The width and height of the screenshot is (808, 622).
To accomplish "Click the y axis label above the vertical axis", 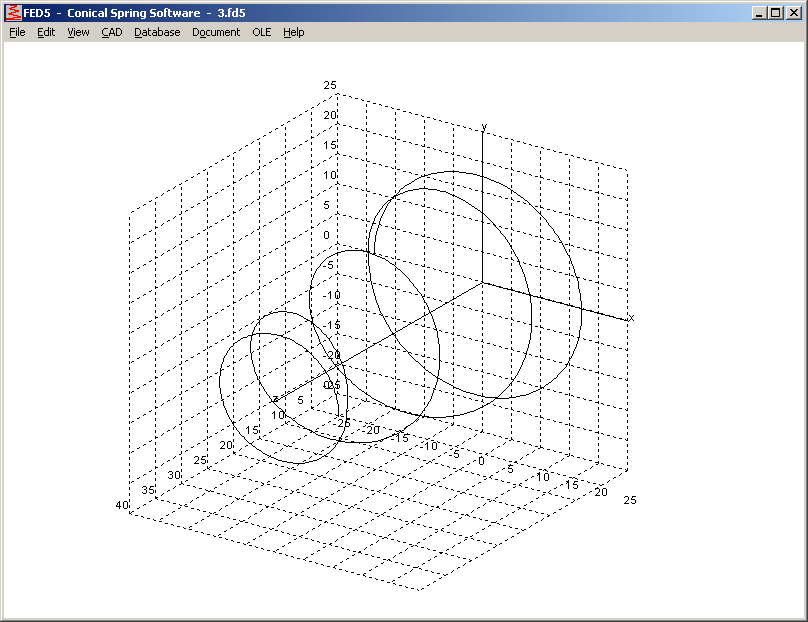I will (x=484, y=127).
